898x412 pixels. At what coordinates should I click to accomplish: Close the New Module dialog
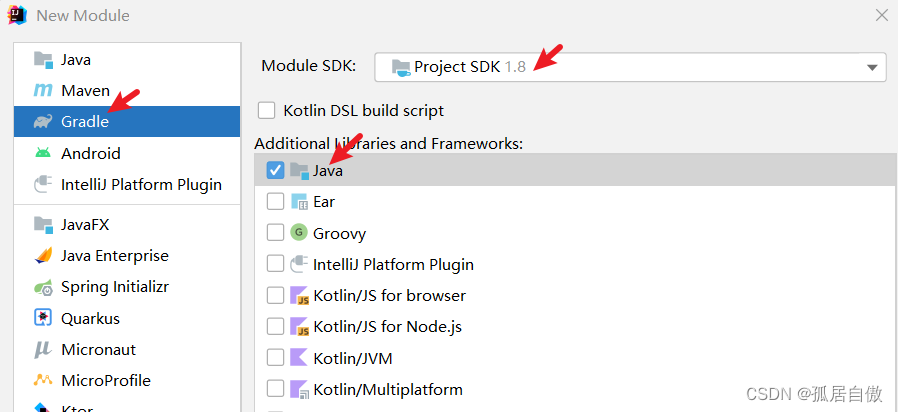[x=882, y=15]
